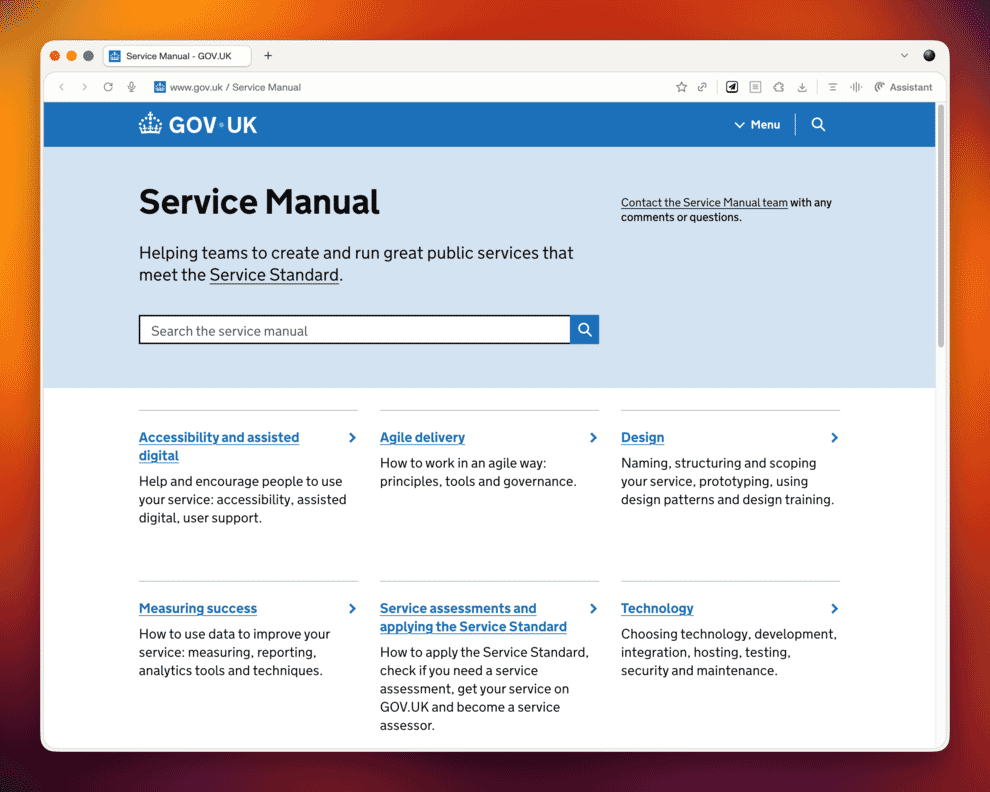Click text 'How to work in an agile way'
990x792 pixels.
pos(463,463)
